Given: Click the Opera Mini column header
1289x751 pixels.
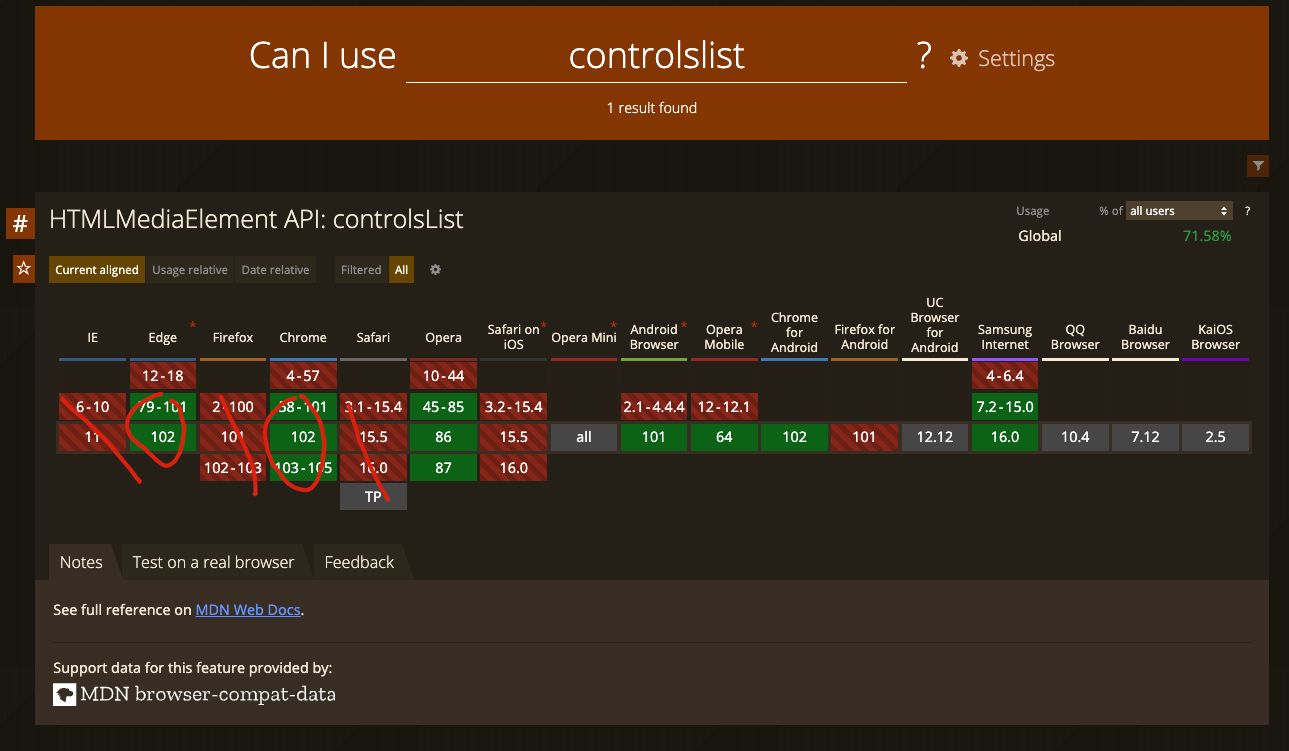Looking at the screenshot, I should (x=584, y=338).
